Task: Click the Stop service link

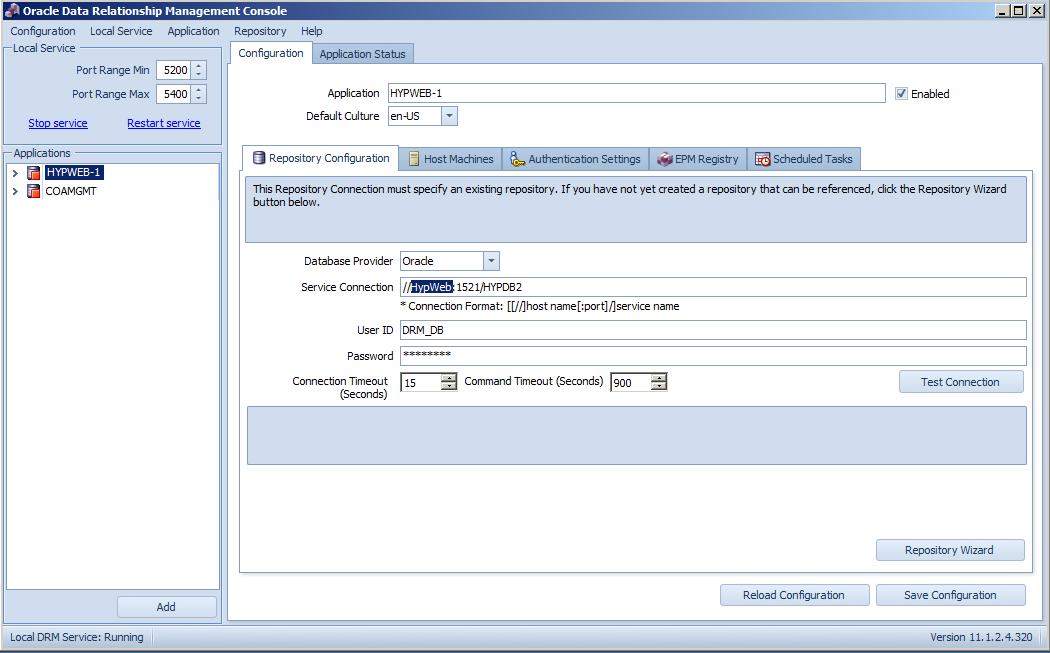Action: pos(58,124)
